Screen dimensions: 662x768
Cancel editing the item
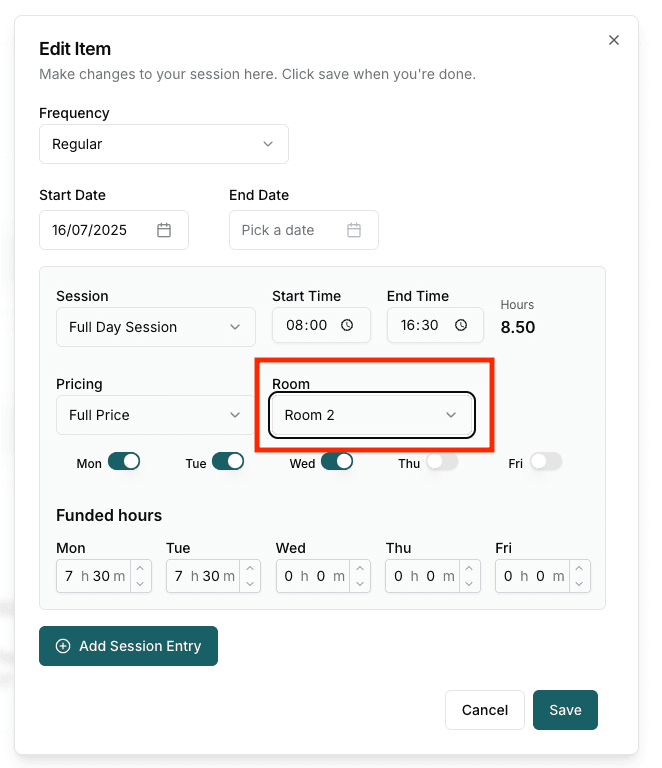[485, 710]
